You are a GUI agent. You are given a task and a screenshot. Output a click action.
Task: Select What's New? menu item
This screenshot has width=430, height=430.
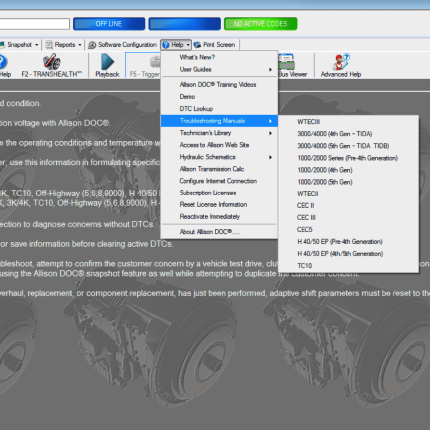219,57
